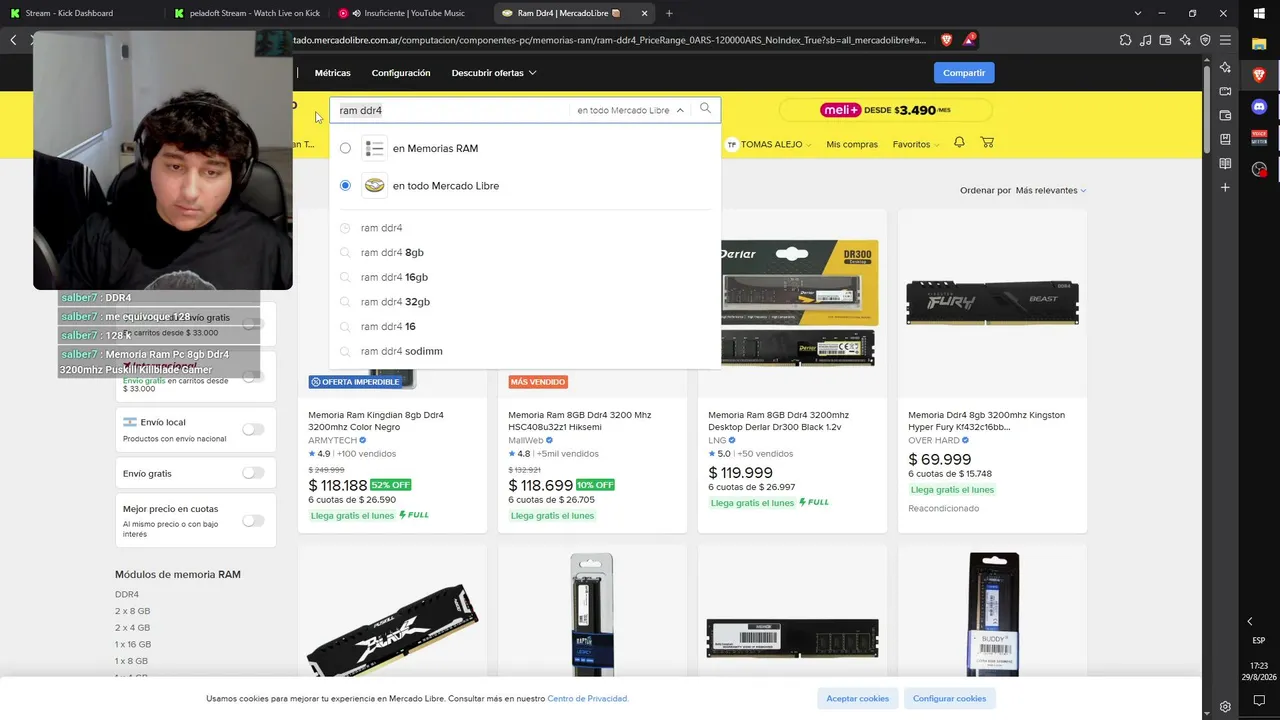Open the wallet icon in the sidebar
Viewport: 1280px width, 720px height.
(x=1225, y=115)
